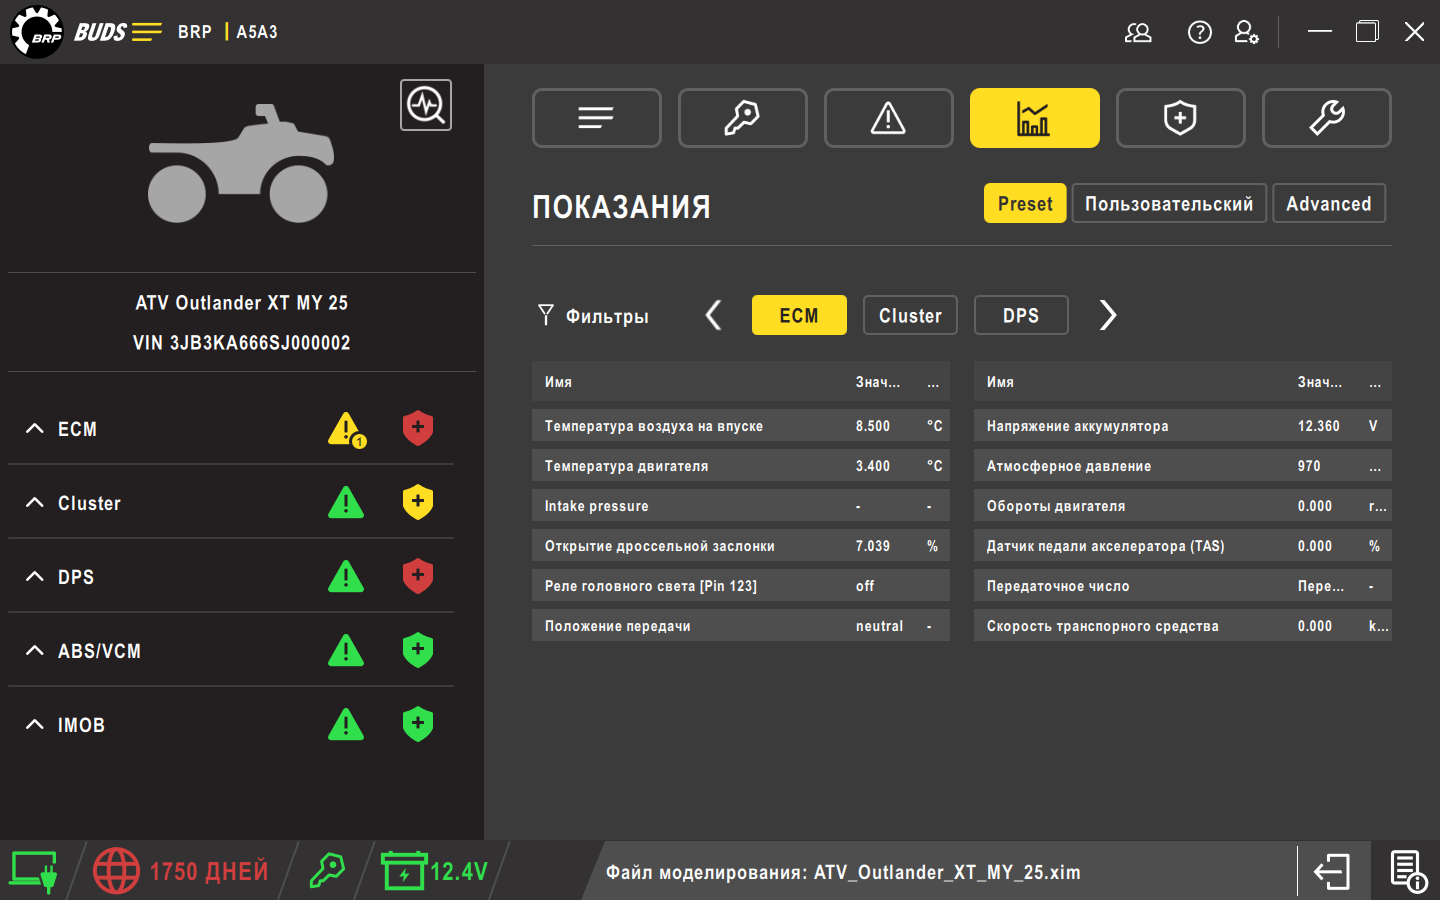Open the BUDS hamburger menu
The height and width of the screenshot is (900, 1440).
pyautogui.click(x=146, y=32)
